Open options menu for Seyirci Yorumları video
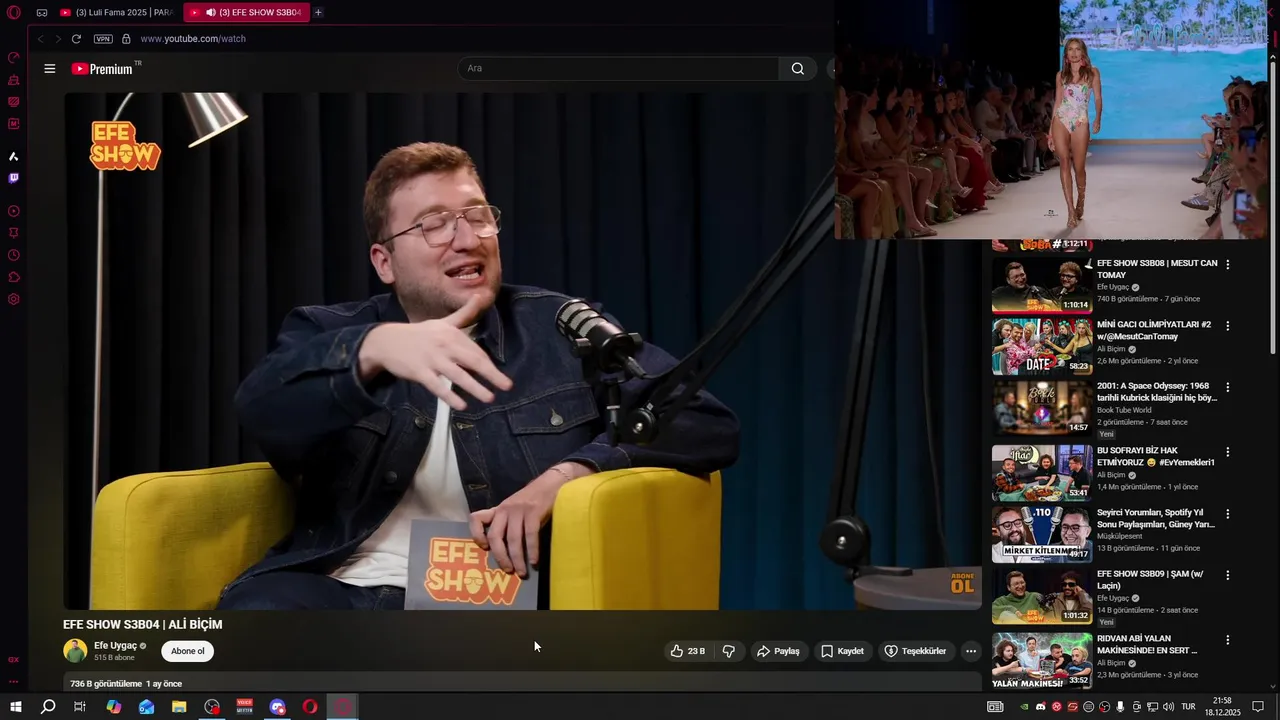Viewport: 1280px width, 720px height. pyautogui.click(x=1228, y=514)
